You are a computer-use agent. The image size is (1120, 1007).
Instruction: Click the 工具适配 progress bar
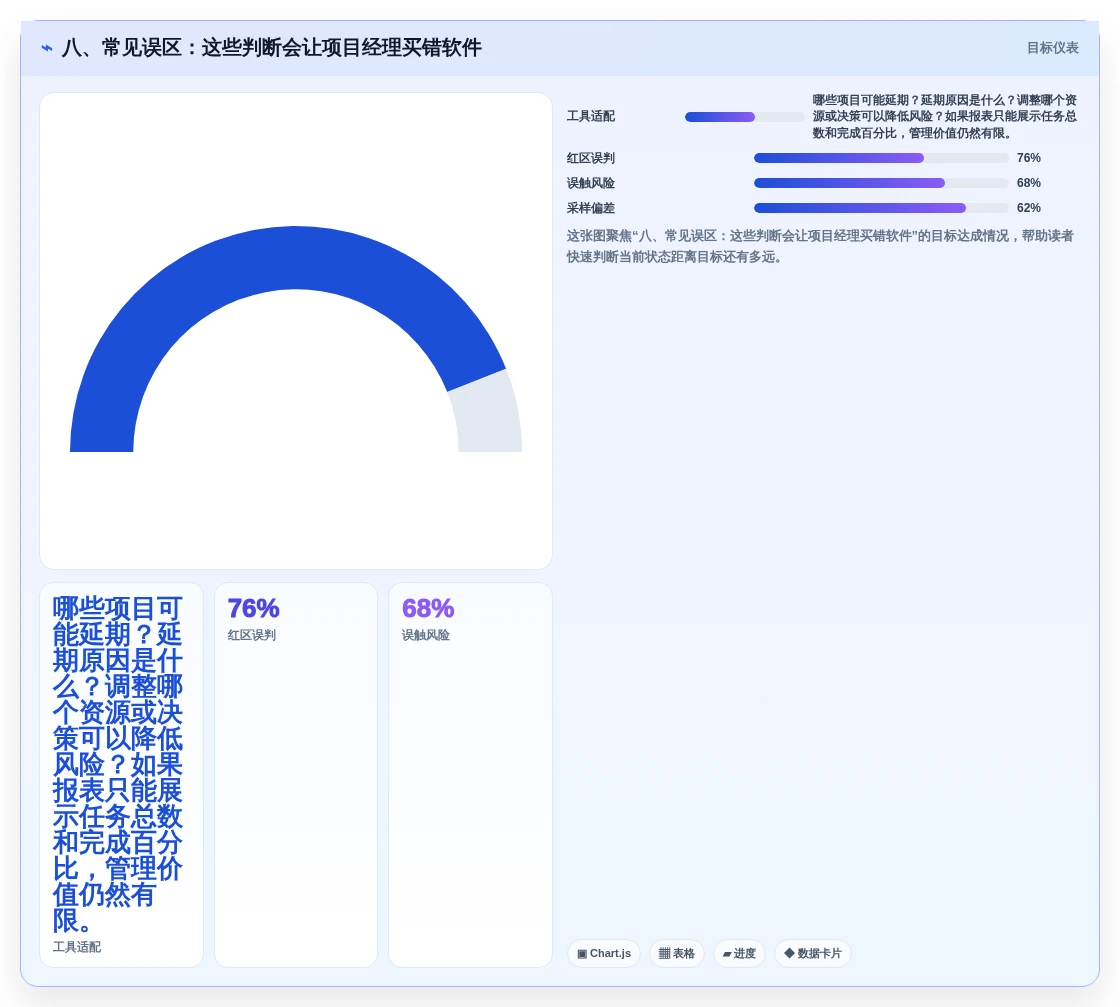(x=744, y=117)
